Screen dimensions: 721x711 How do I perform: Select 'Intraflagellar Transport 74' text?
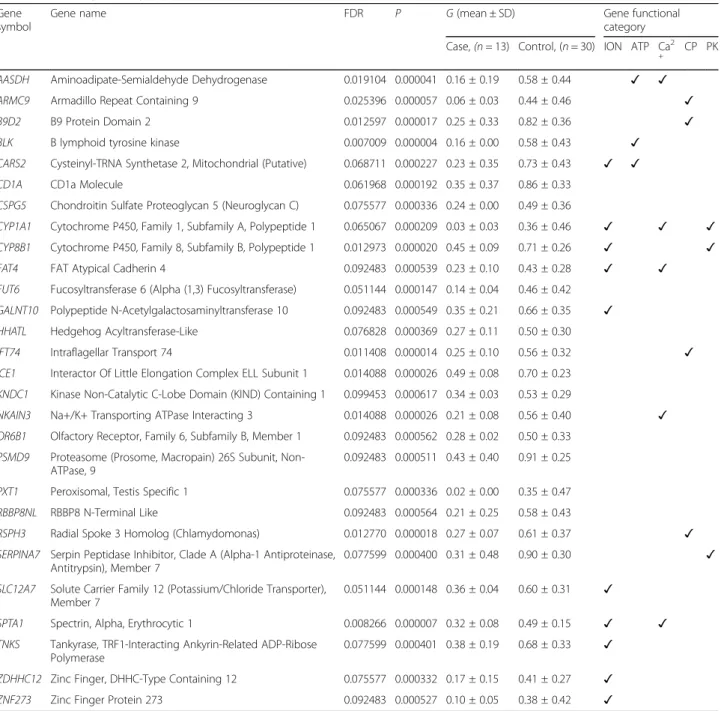111,353
